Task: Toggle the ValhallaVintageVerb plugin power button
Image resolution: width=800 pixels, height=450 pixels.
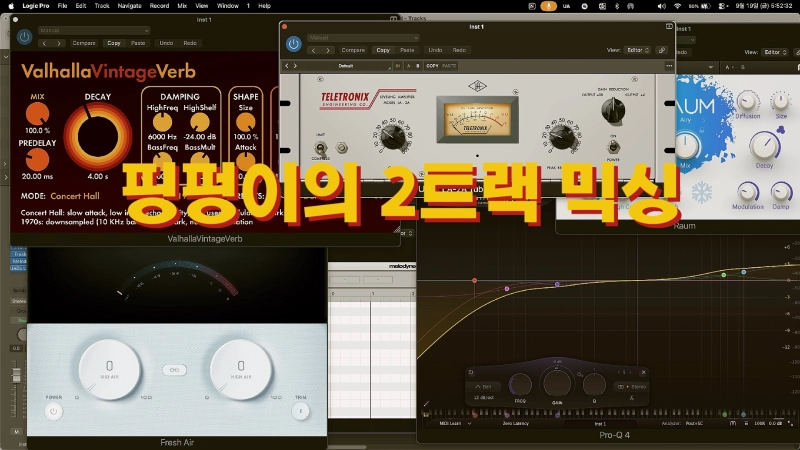Action: tap(24, 37)
